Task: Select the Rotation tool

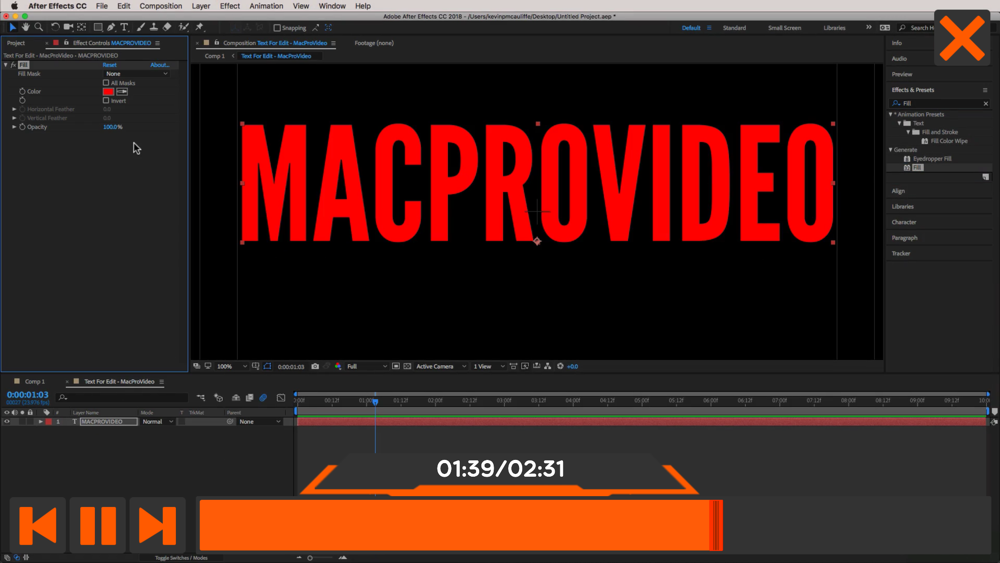Action: click(x=55, y=27)
